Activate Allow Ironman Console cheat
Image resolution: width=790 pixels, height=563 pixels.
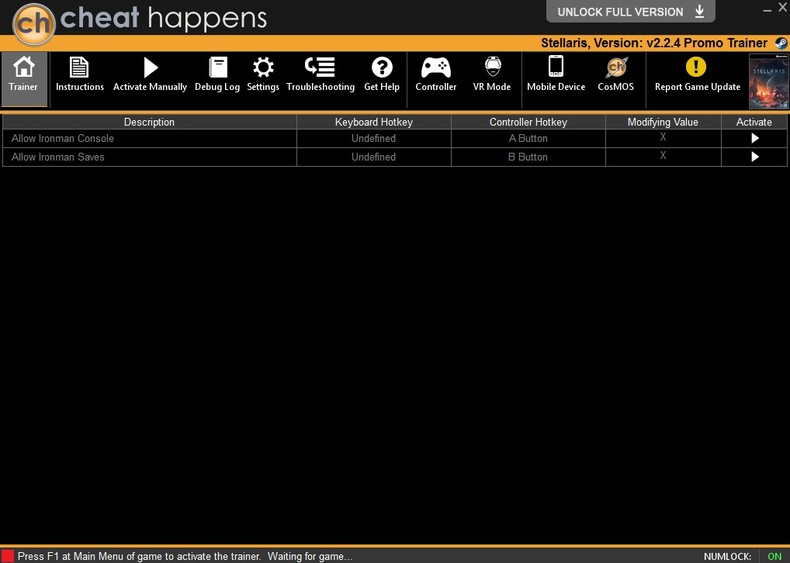755,138
